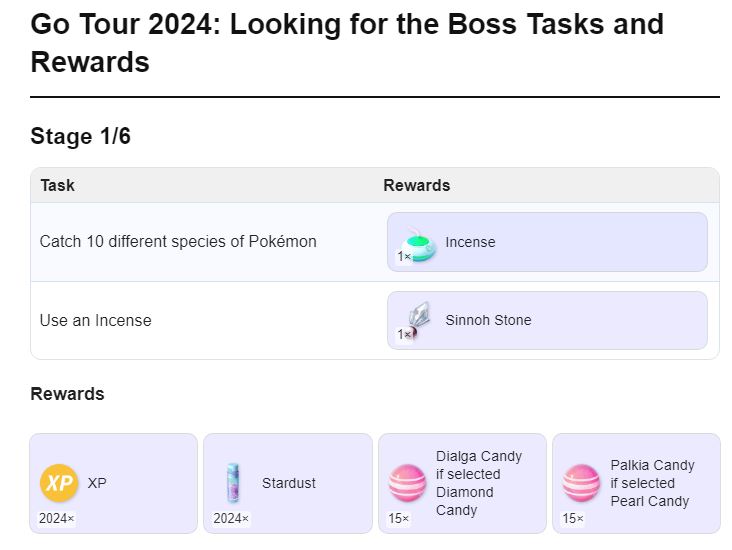Click the 15× count on Palkia Candy
Viewport: 732px width, 550px height.
pos(573,519)
